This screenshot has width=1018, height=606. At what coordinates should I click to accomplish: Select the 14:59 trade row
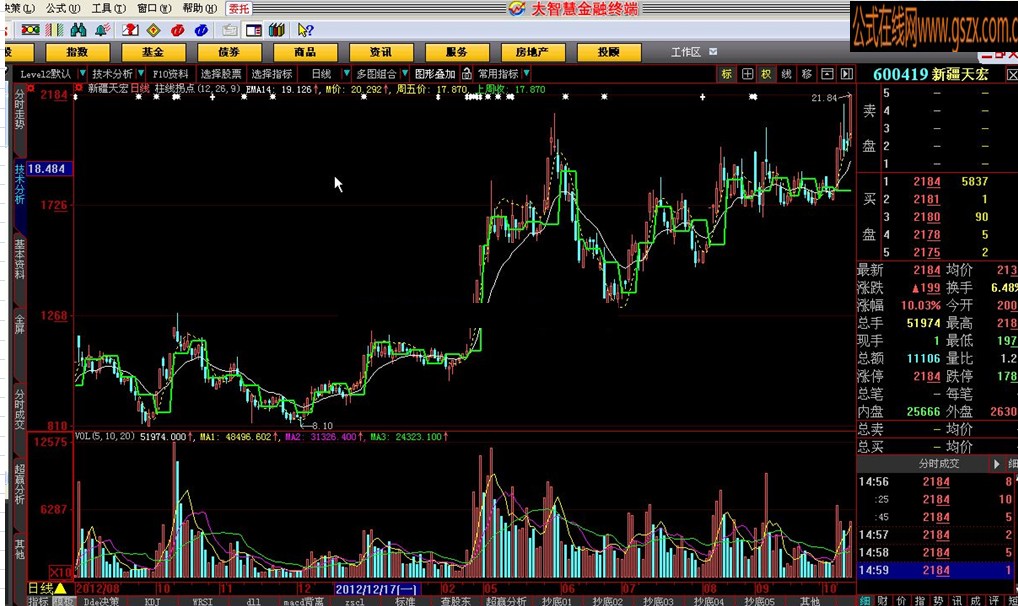pos(935,570)
